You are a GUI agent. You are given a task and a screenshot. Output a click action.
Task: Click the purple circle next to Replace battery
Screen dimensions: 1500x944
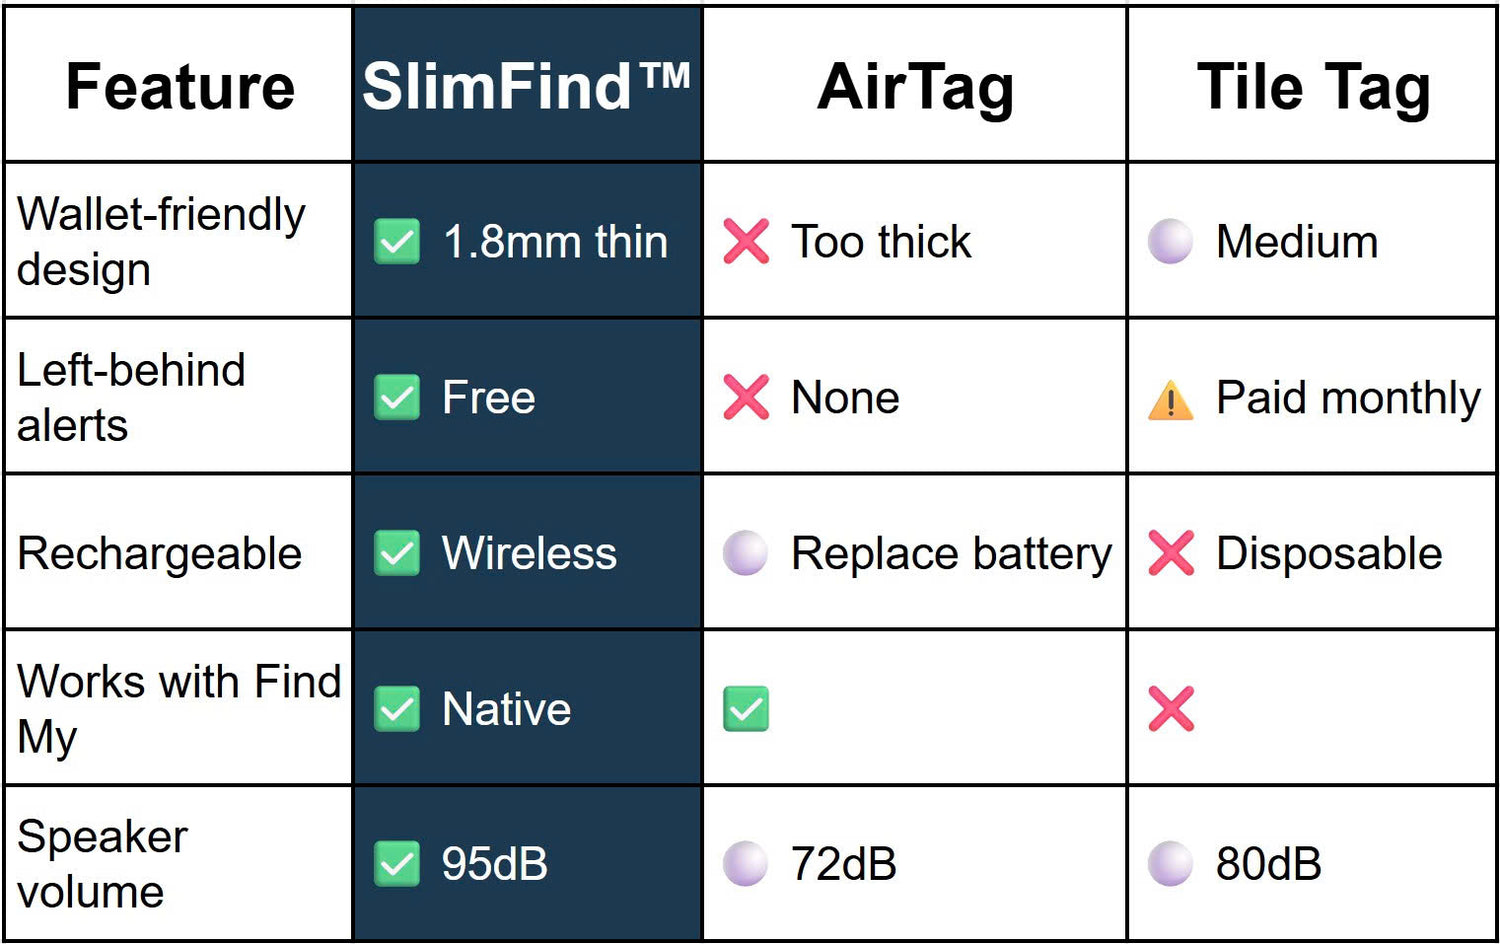tap(746, 553)
